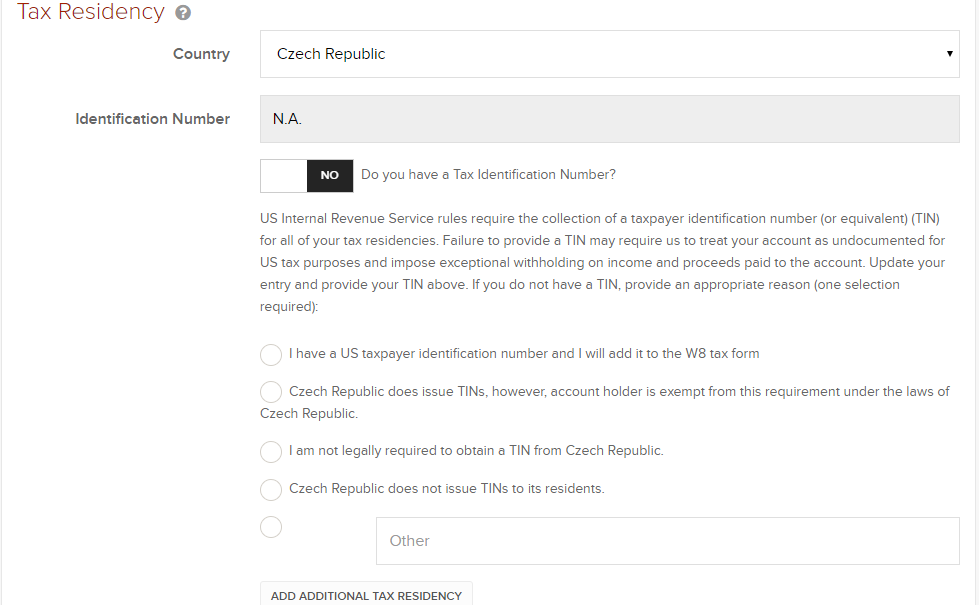This screenshot has height=605, width=979.
Task: Select the radio button next to Other
Action: [271, 527]
